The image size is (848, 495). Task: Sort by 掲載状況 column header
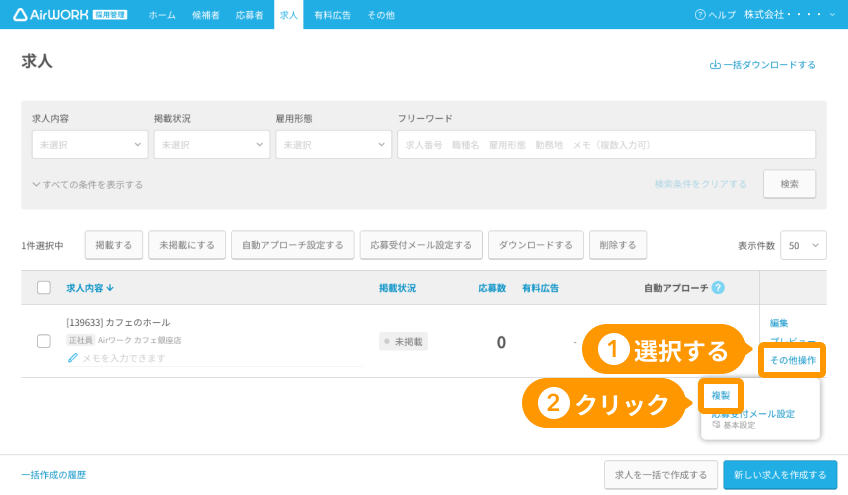[398, 288]
